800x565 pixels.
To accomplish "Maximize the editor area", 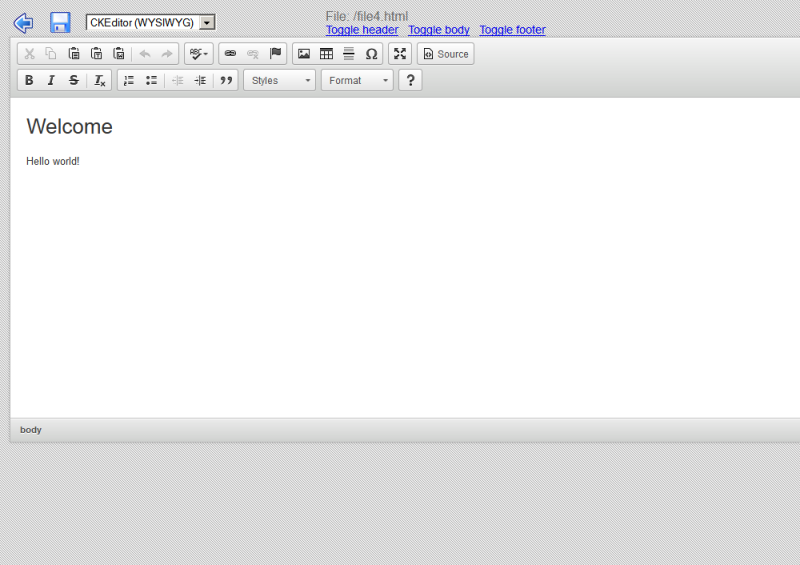I will (400, 54).
